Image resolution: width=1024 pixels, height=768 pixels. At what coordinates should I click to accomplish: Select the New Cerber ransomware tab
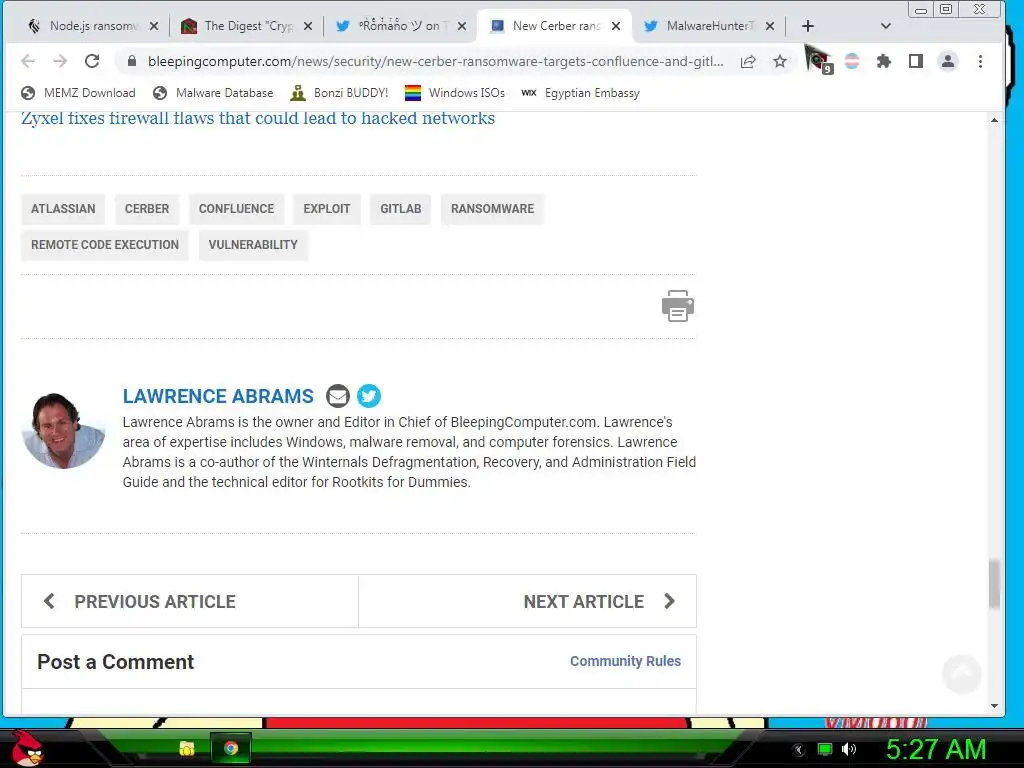pos(555,26)
